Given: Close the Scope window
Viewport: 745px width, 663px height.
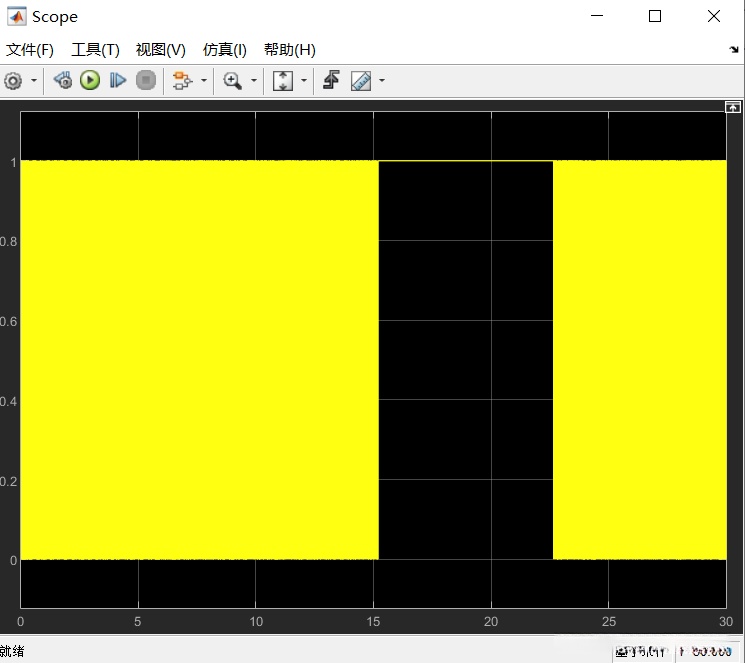Looking at the screenshot, I should tap(714, 16).
